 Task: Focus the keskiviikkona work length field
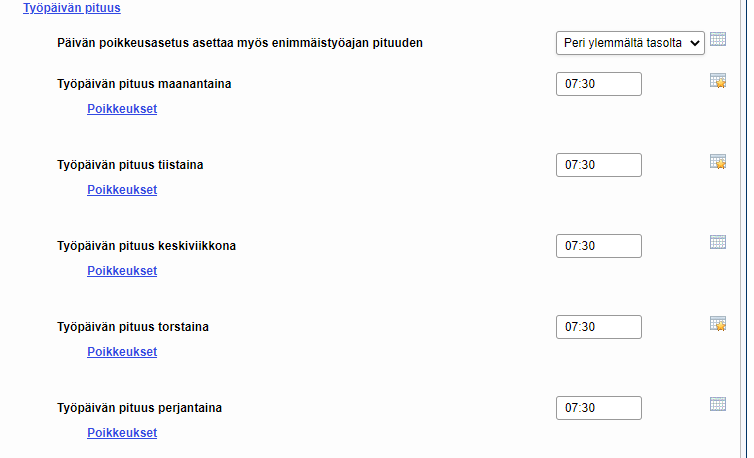(x=599, y=246)
